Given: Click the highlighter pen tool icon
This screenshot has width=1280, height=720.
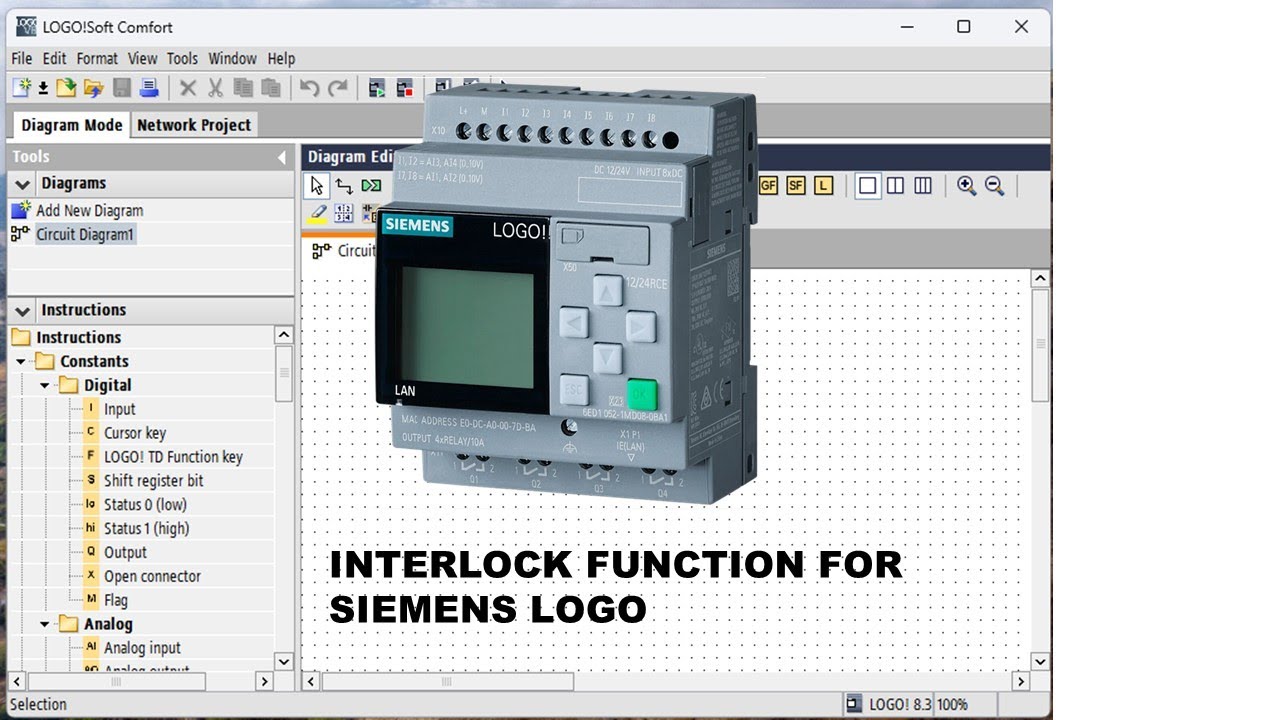Looking at the screenshot, I should click(318, 213).
